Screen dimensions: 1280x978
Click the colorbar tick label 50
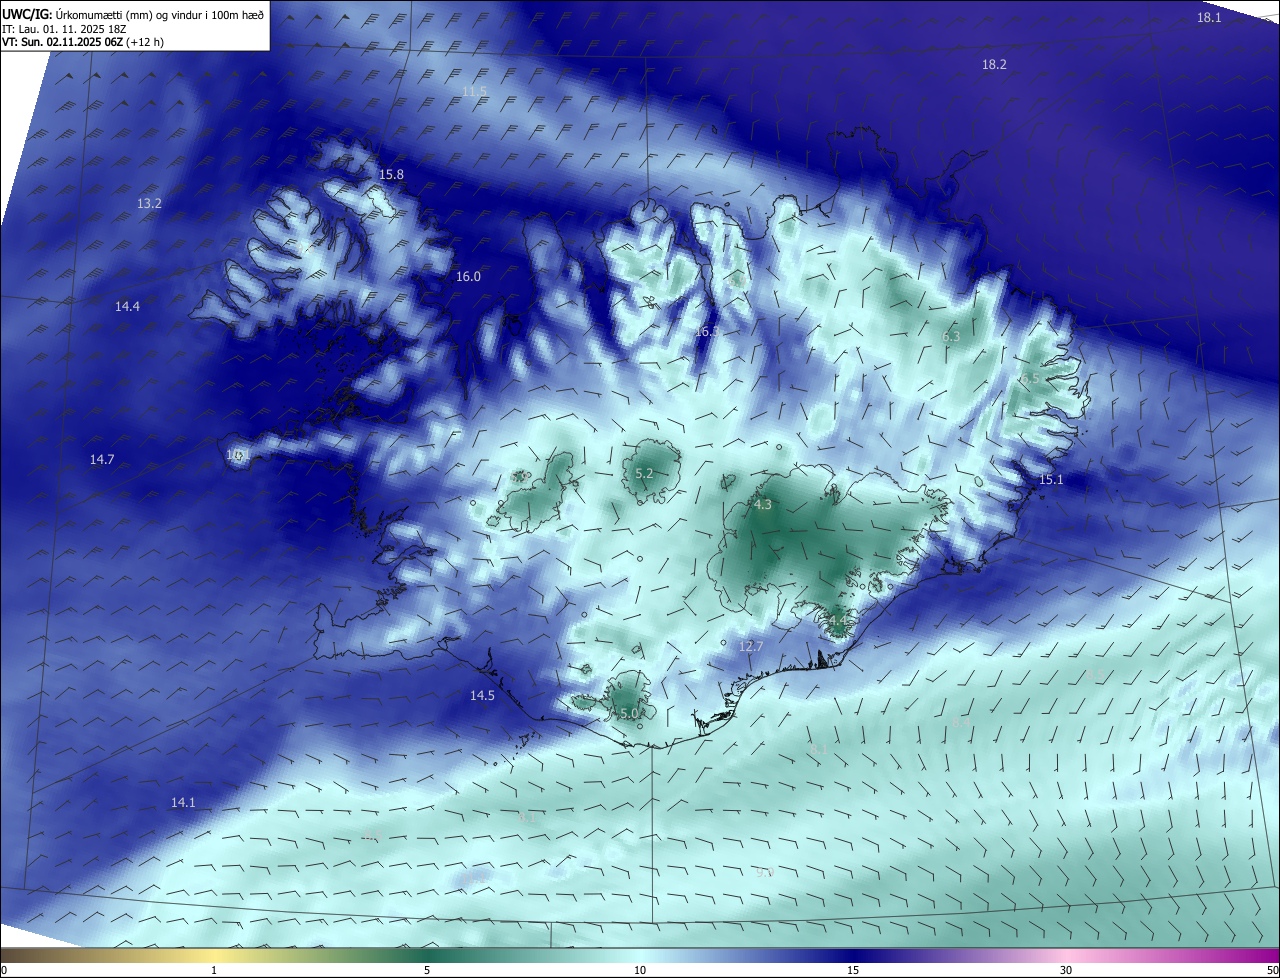click(x=1272, y=970)
